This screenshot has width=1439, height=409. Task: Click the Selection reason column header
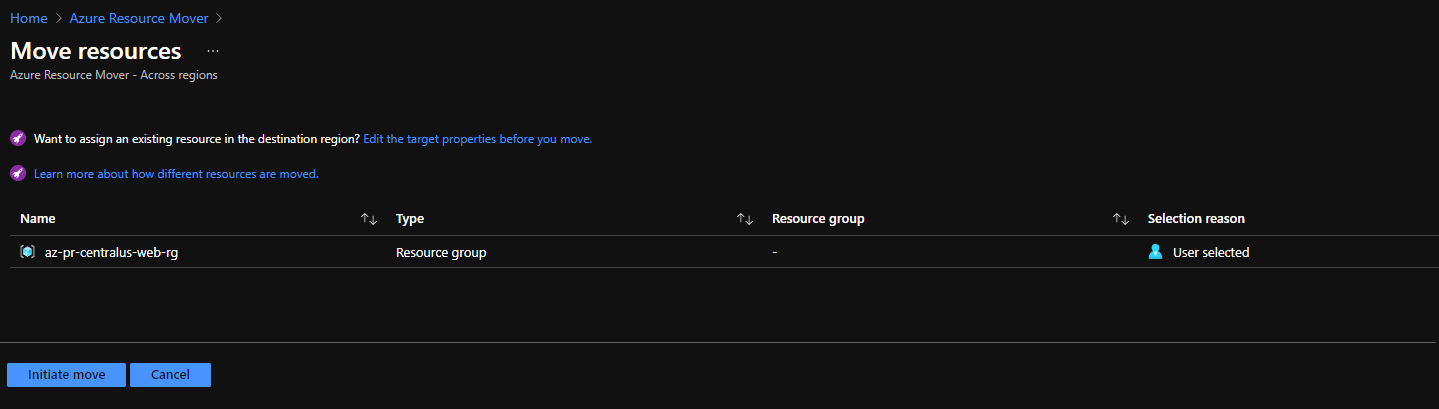point(1196,218)
